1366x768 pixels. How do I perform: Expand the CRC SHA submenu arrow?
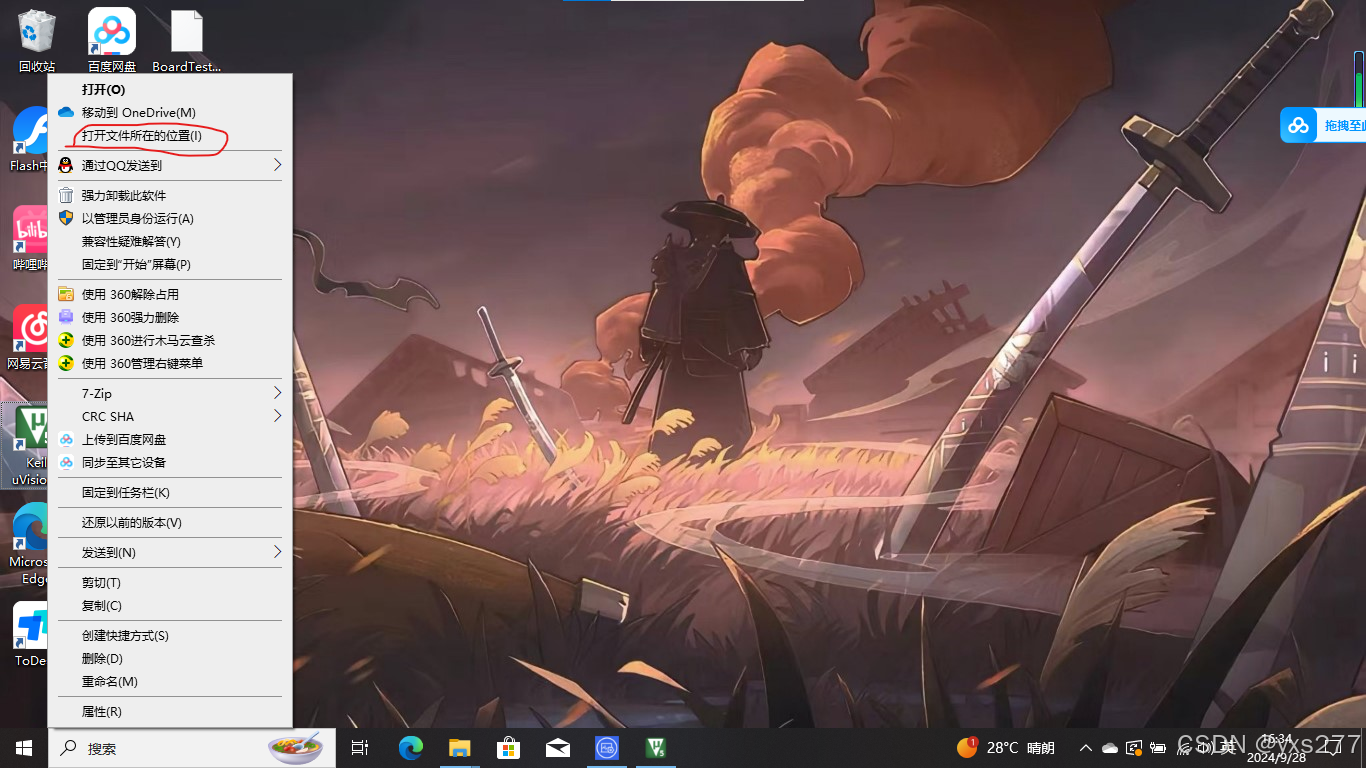point(277,416)
